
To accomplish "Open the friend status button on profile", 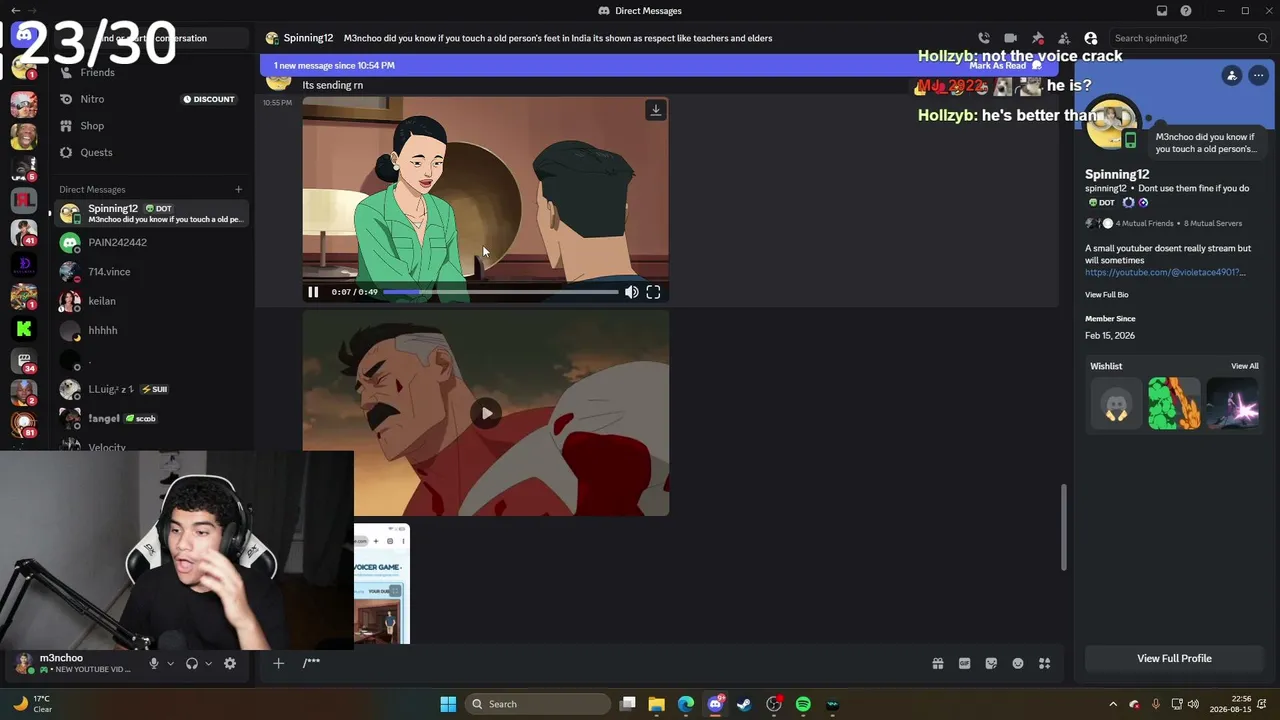I will click(x=1232, y=76).
